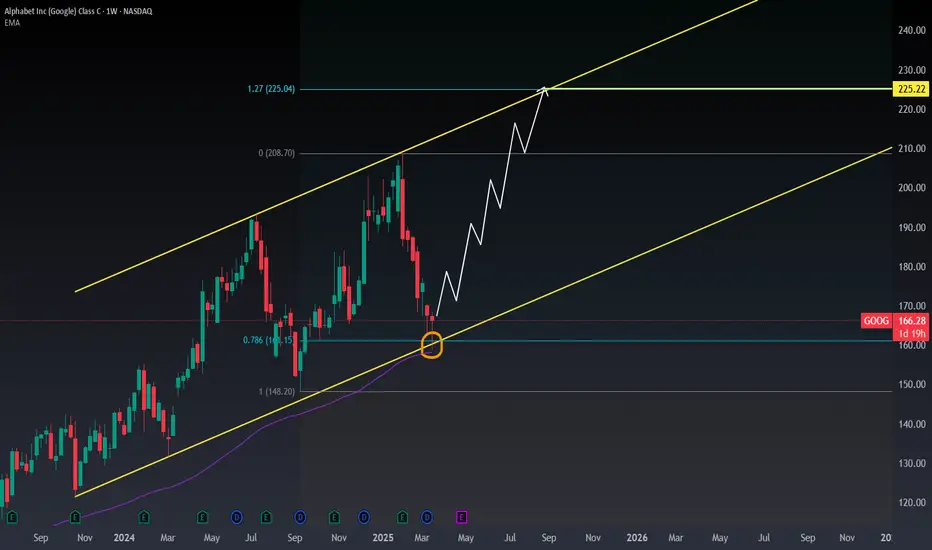The height and width of the screenshot is (550, 932).
Task: Click dividend D marker above Sep 2024
Action: pos(300,517)
